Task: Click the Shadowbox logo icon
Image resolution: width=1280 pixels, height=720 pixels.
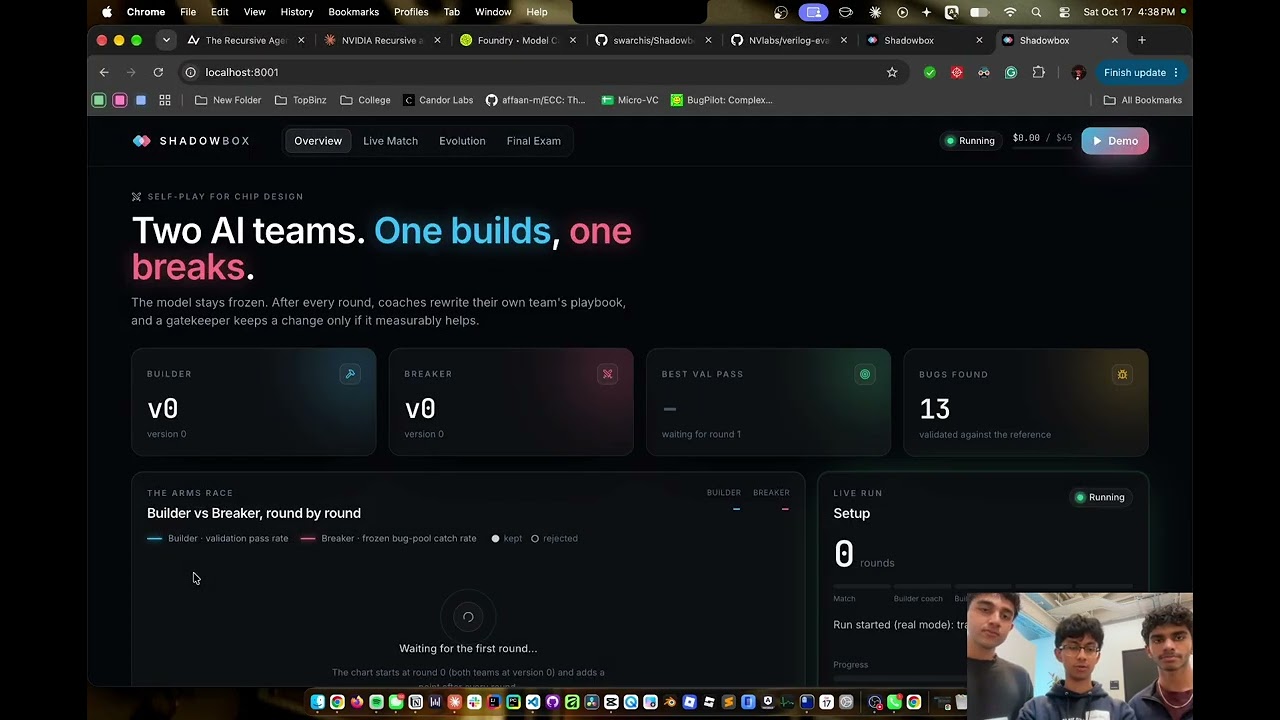Action: pyautogui.click(x=141, y=141)
